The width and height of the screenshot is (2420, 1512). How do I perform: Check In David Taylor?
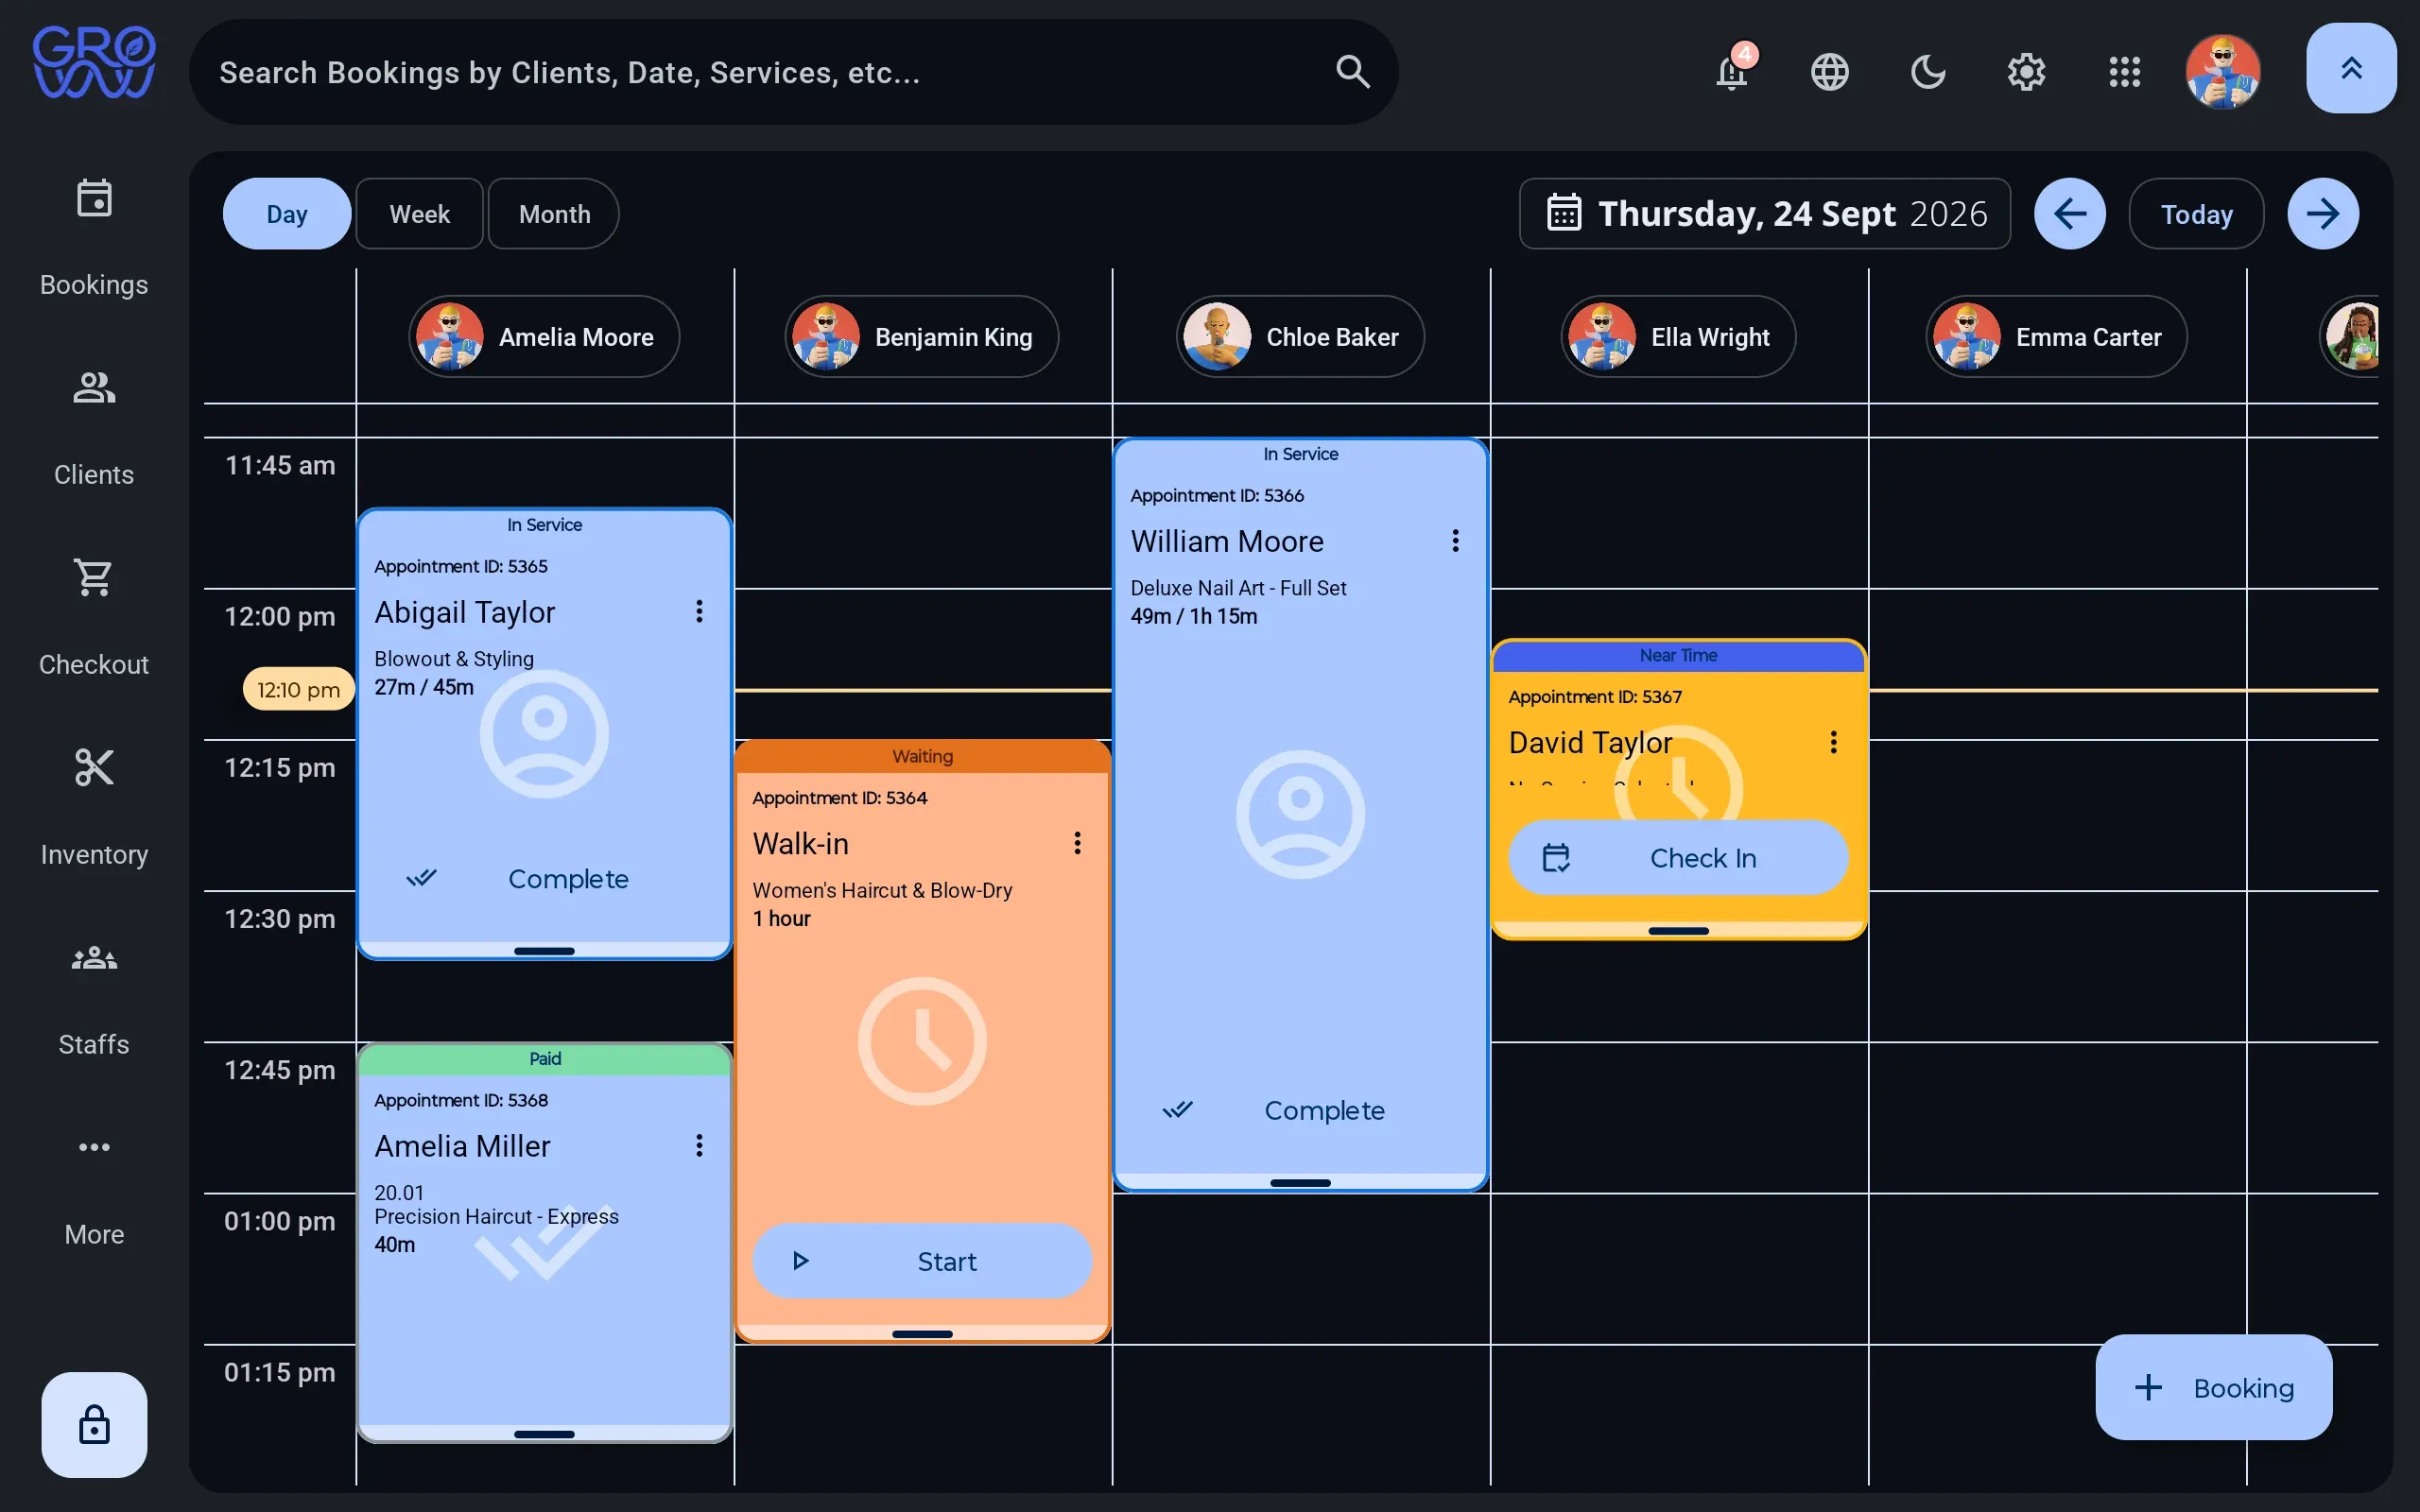pyautogui.click(x=1678, y=858)
